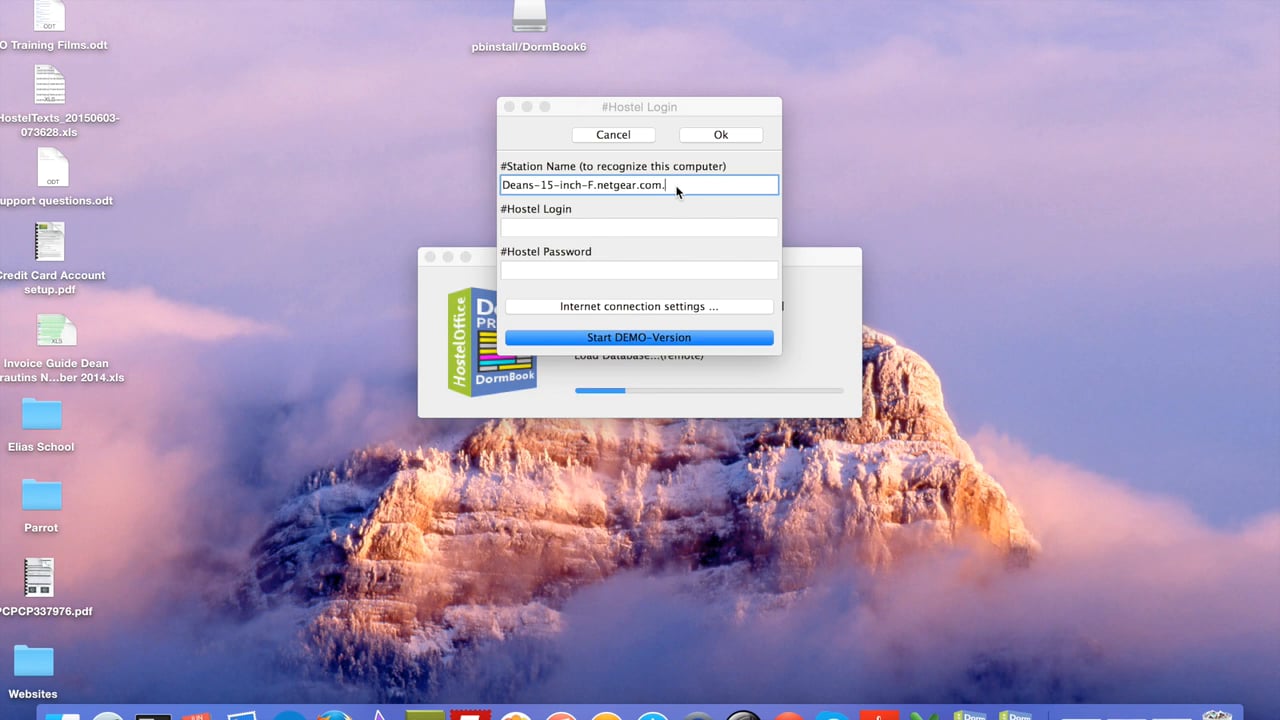This screenshot has width=1280, height=720.
Task: Click the Load Database progress bar
Action: (x=709, y=390)
